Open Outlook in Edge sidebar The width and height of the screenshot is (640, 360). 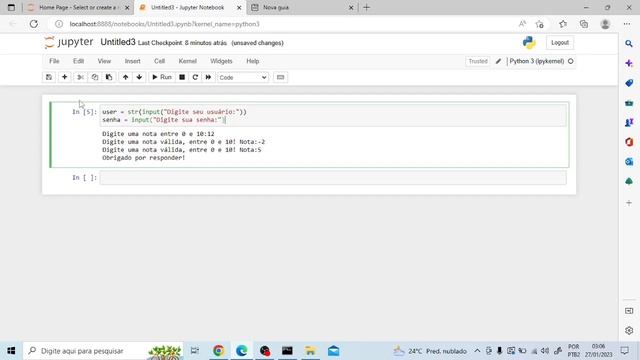pos(629,162)
